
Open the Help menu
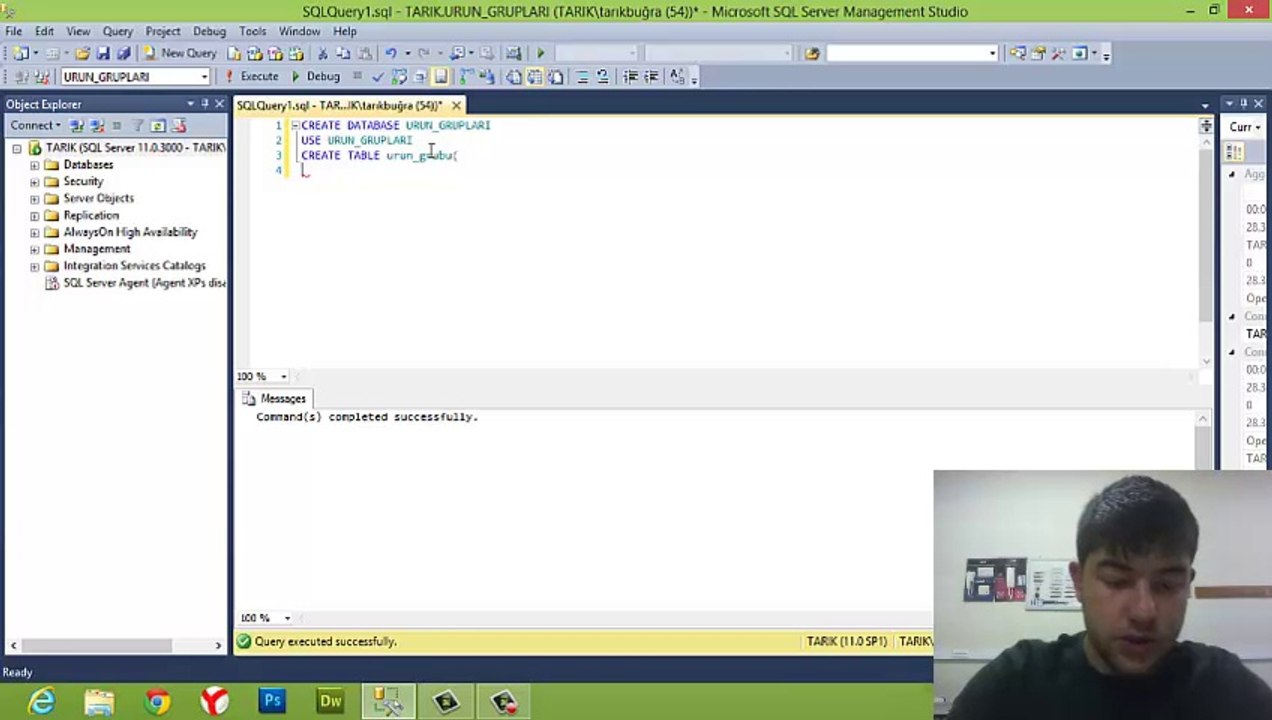pyautogui.click(x=345, y=31)
